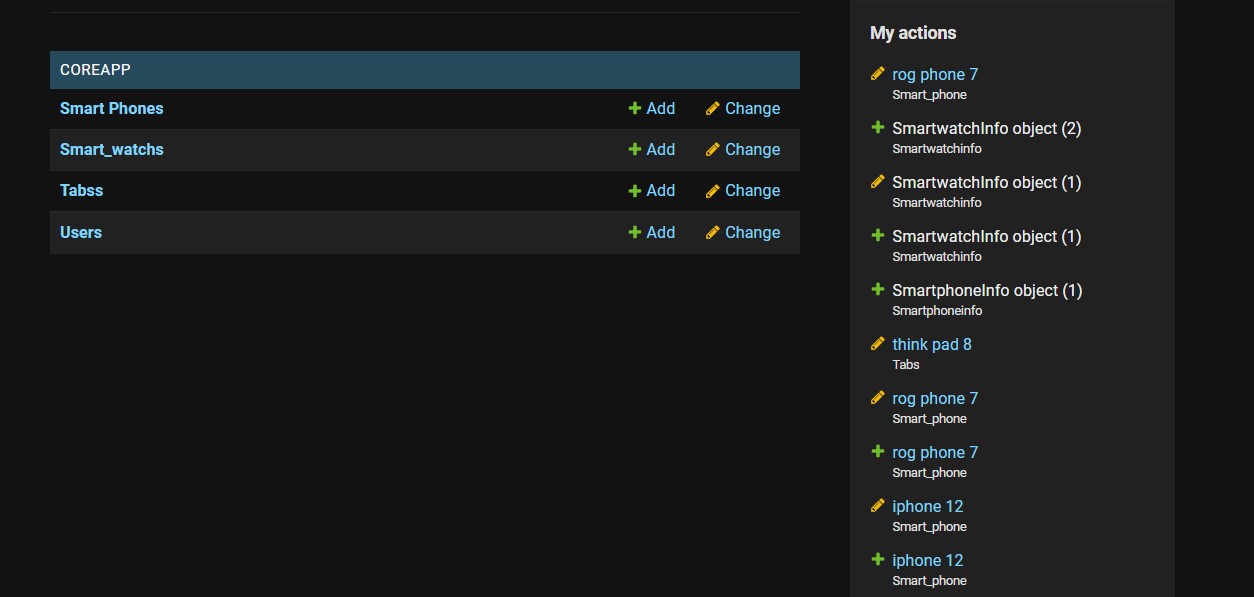Open the Smart Phones model list
1254x597 pixels.
111,108
